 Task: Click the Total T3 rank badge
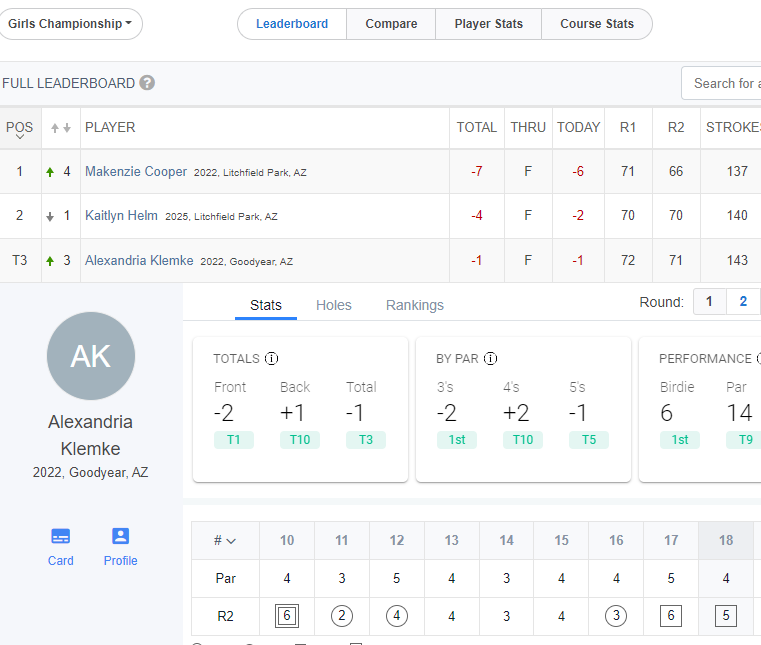tap(365, 440)
